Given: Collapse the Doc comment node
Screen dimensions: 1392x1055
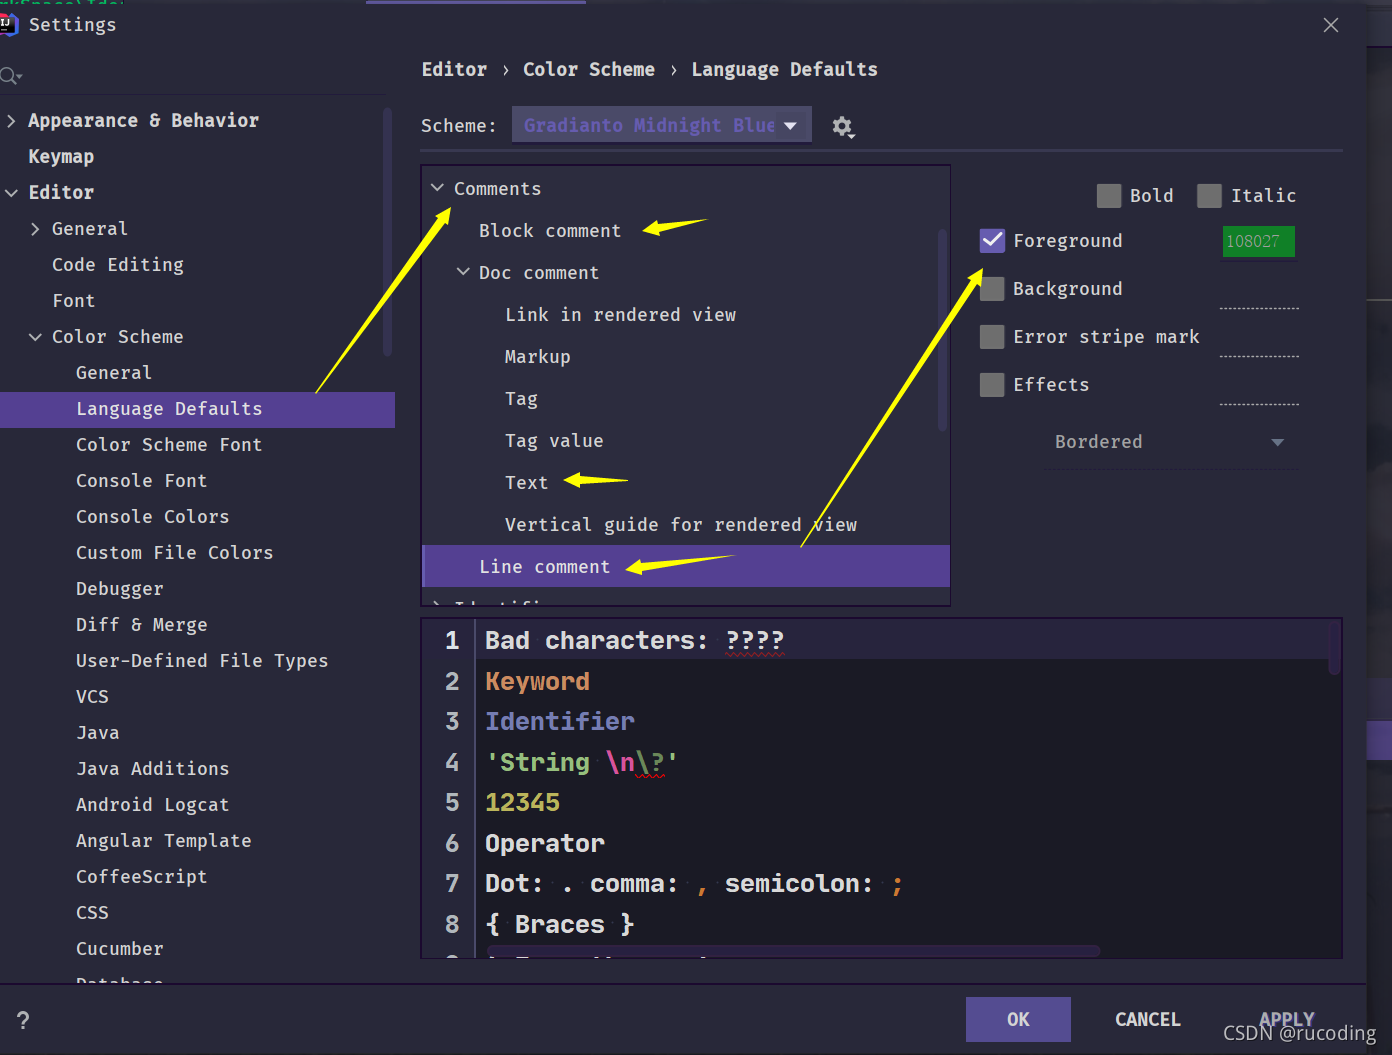Looking at the screenshot, I should 463,272.
